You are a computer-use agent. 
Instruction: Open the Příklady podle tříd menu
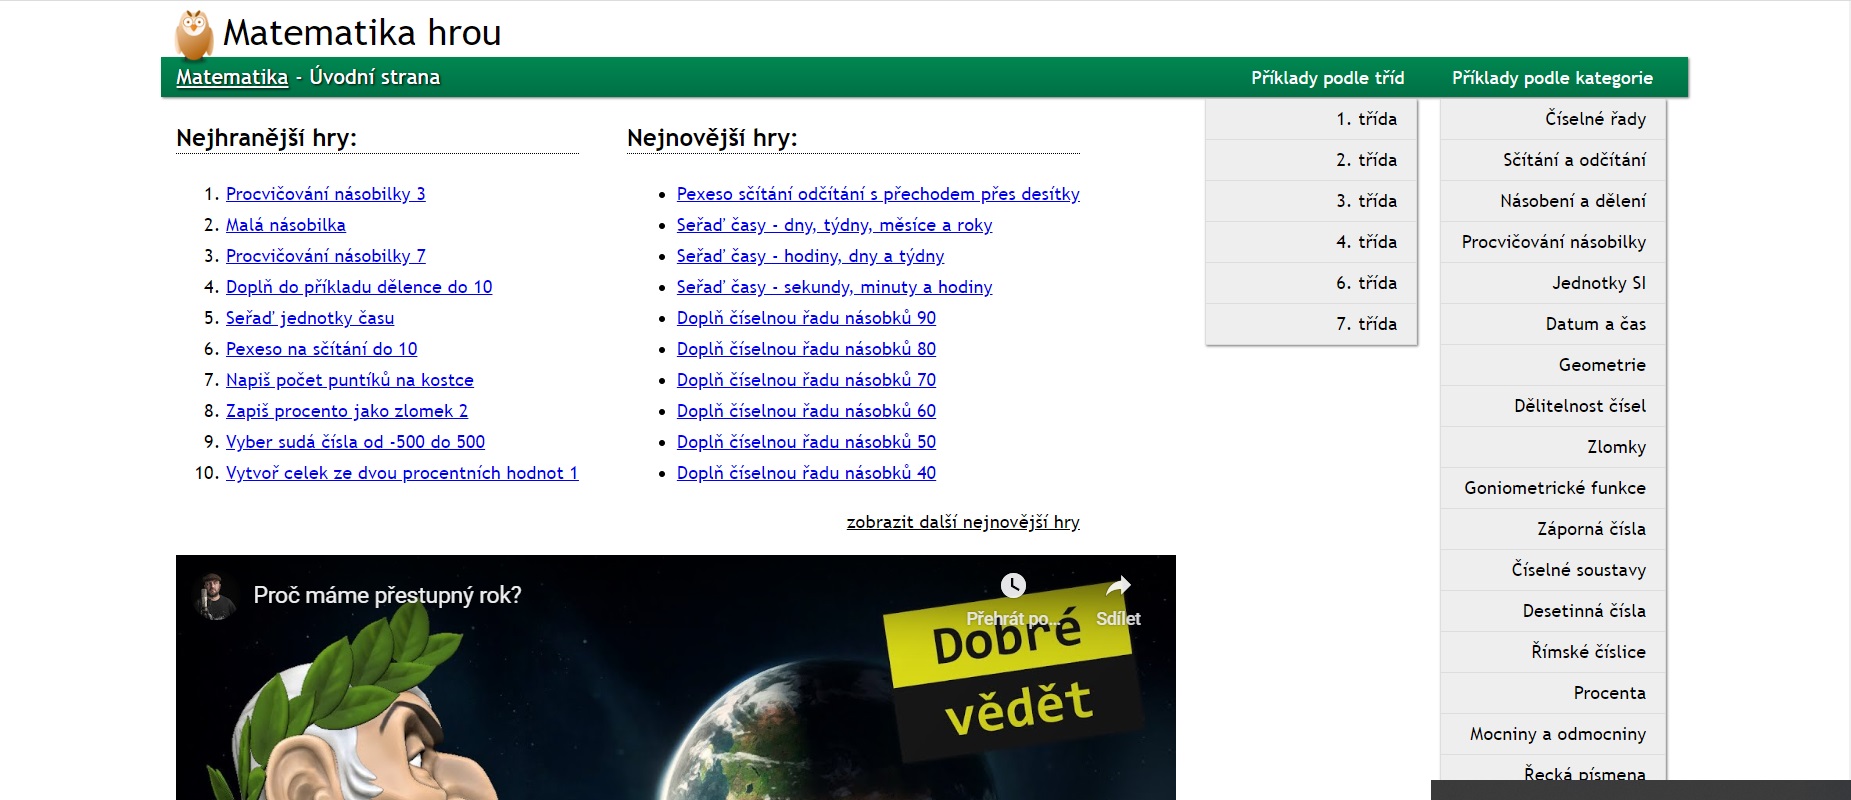click(1327, 78)
